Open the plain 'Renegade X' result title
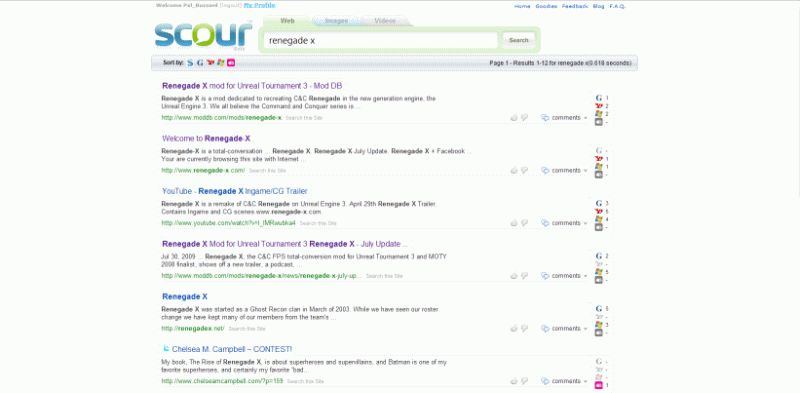 [x=185, y=297]
